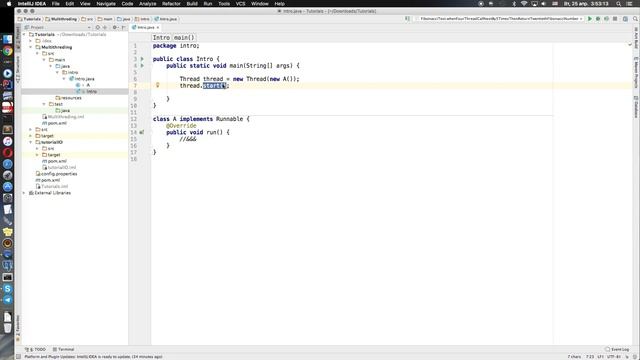Select the resources folder in project tree
Viewport: 640px width, 360px height.
coord(69,98)
